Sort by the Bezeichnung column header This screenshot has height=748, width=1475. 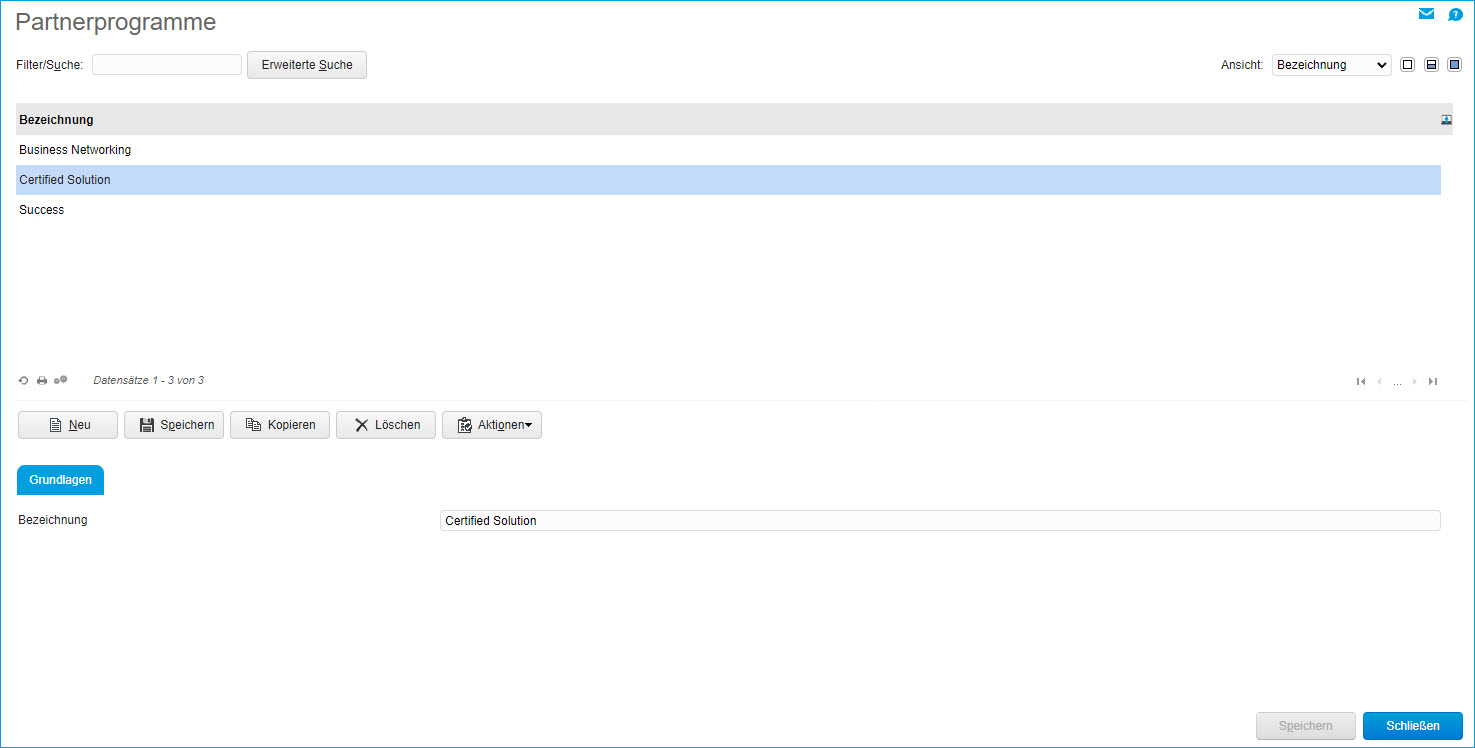pyautogui.click(x=56, y=120)
